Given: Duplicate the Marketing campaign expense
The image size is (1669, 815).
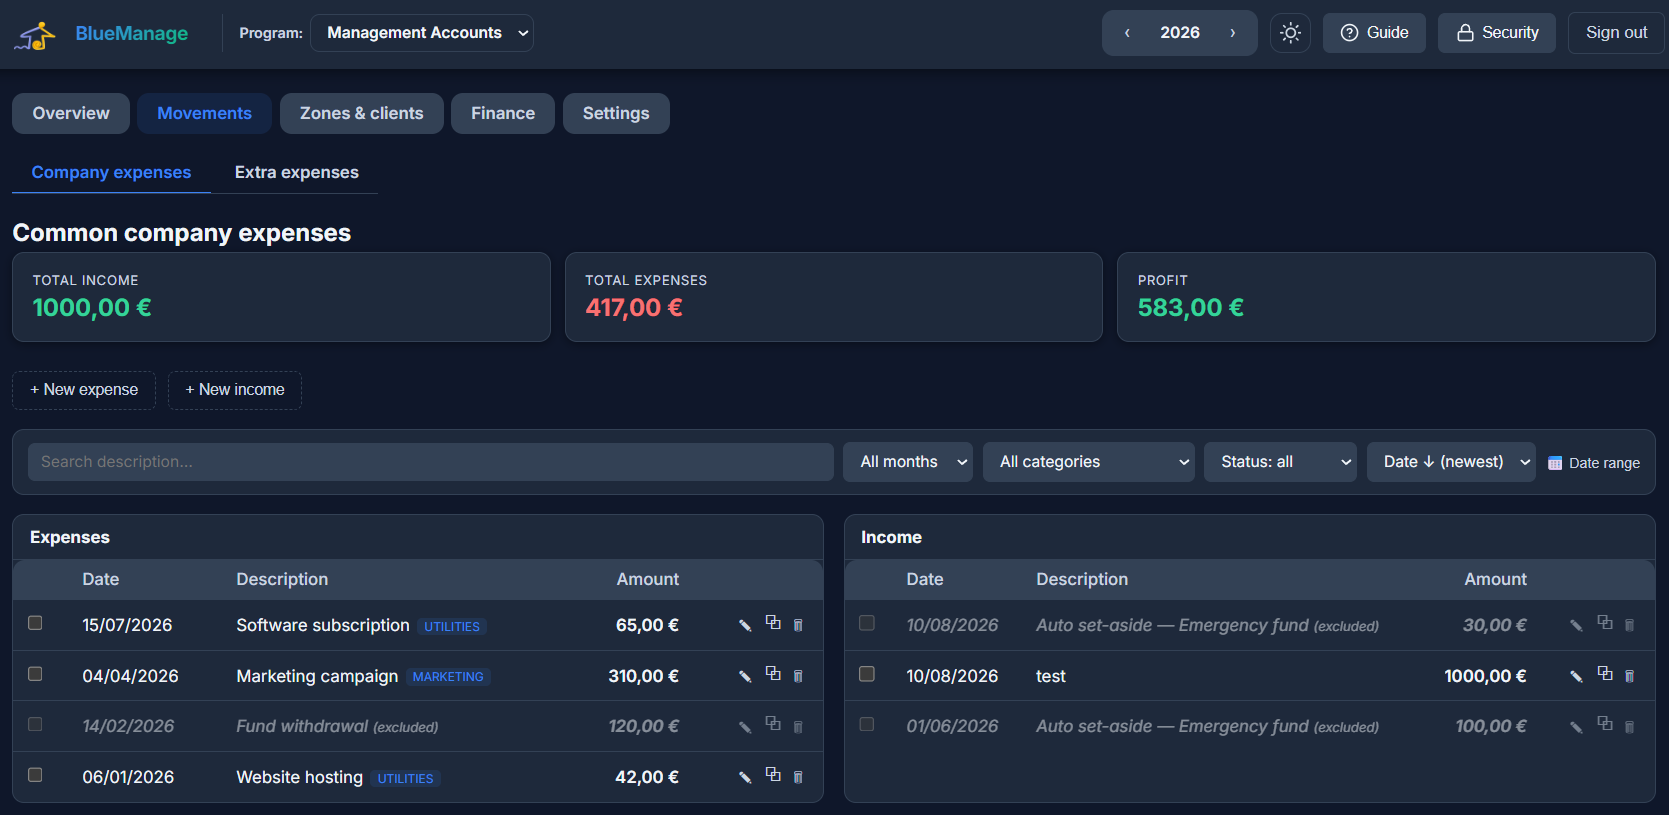Looking at the screenshot, I should pyautogui.click(x=773, y=674).
